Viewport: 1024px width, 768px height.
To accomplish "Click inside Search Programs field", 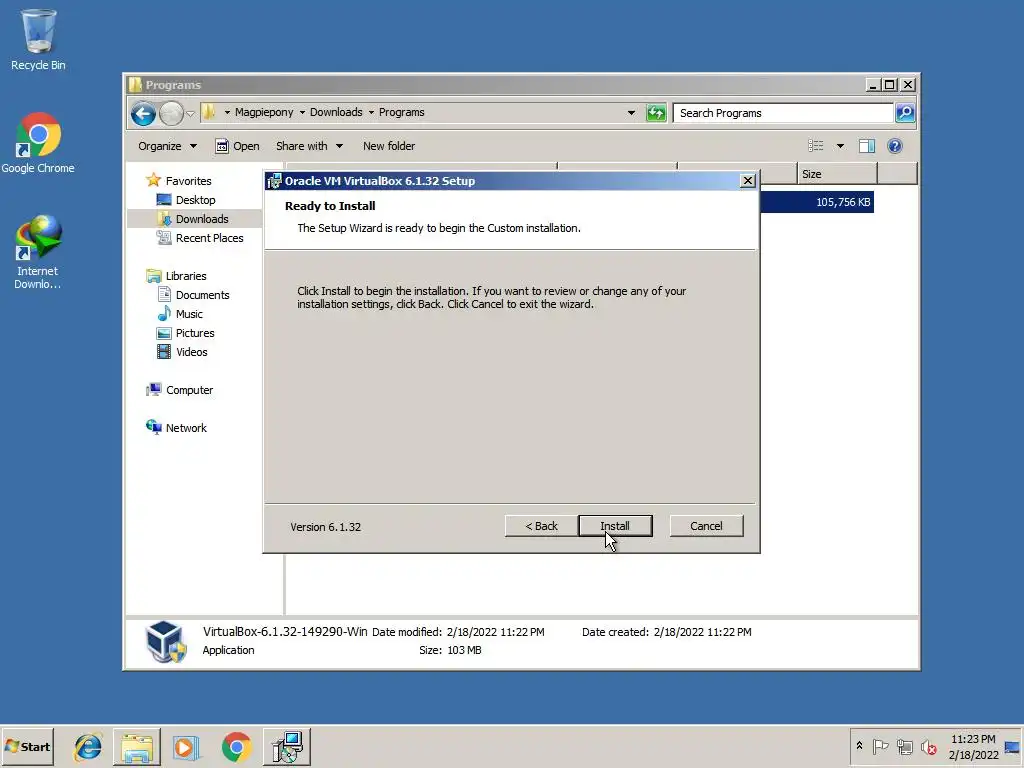I will 784,113.
